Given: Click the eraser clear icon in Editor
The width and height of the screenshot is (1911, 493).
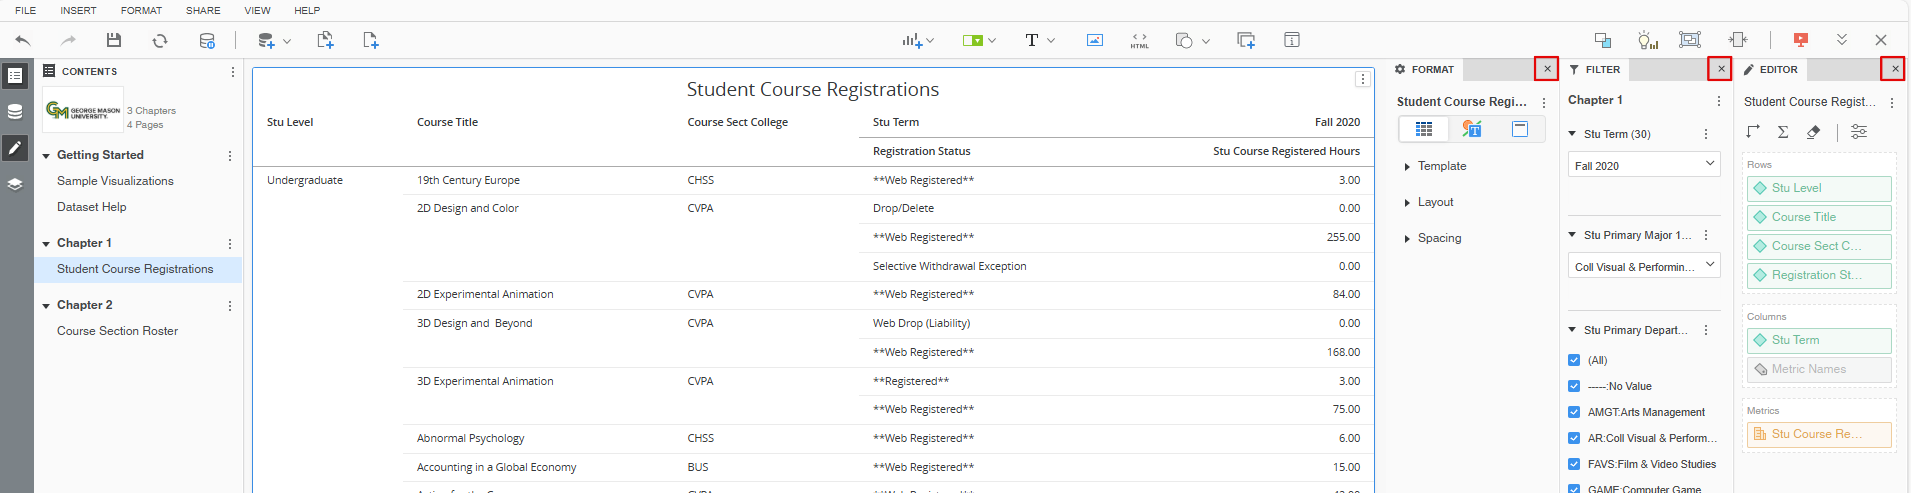Looking at the screenshot, I should tap(1813, 132).
